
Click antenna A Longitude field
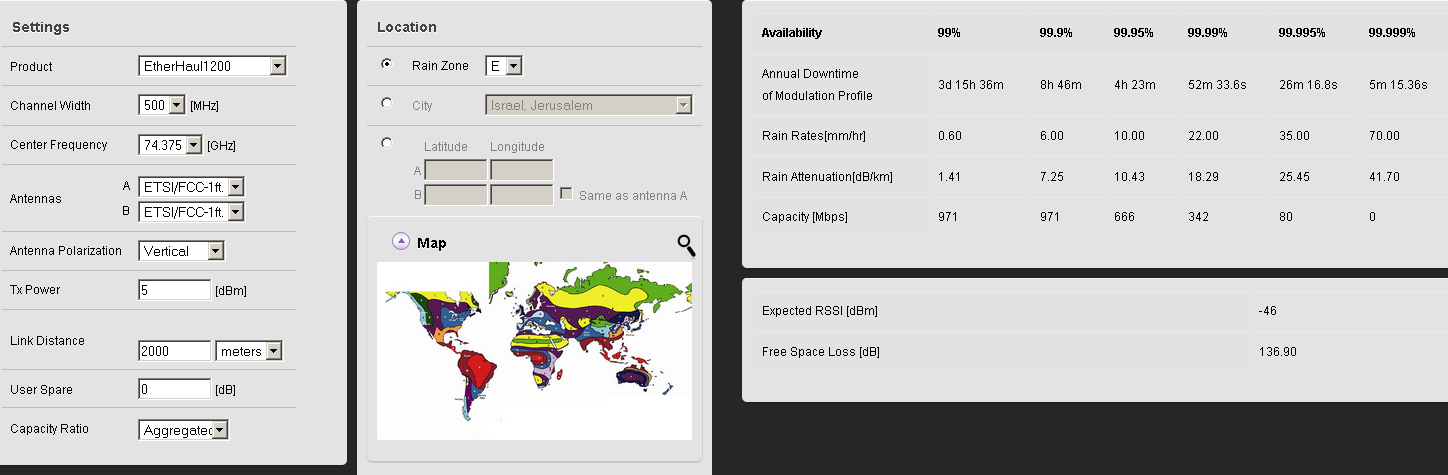[x=522, y=170]
